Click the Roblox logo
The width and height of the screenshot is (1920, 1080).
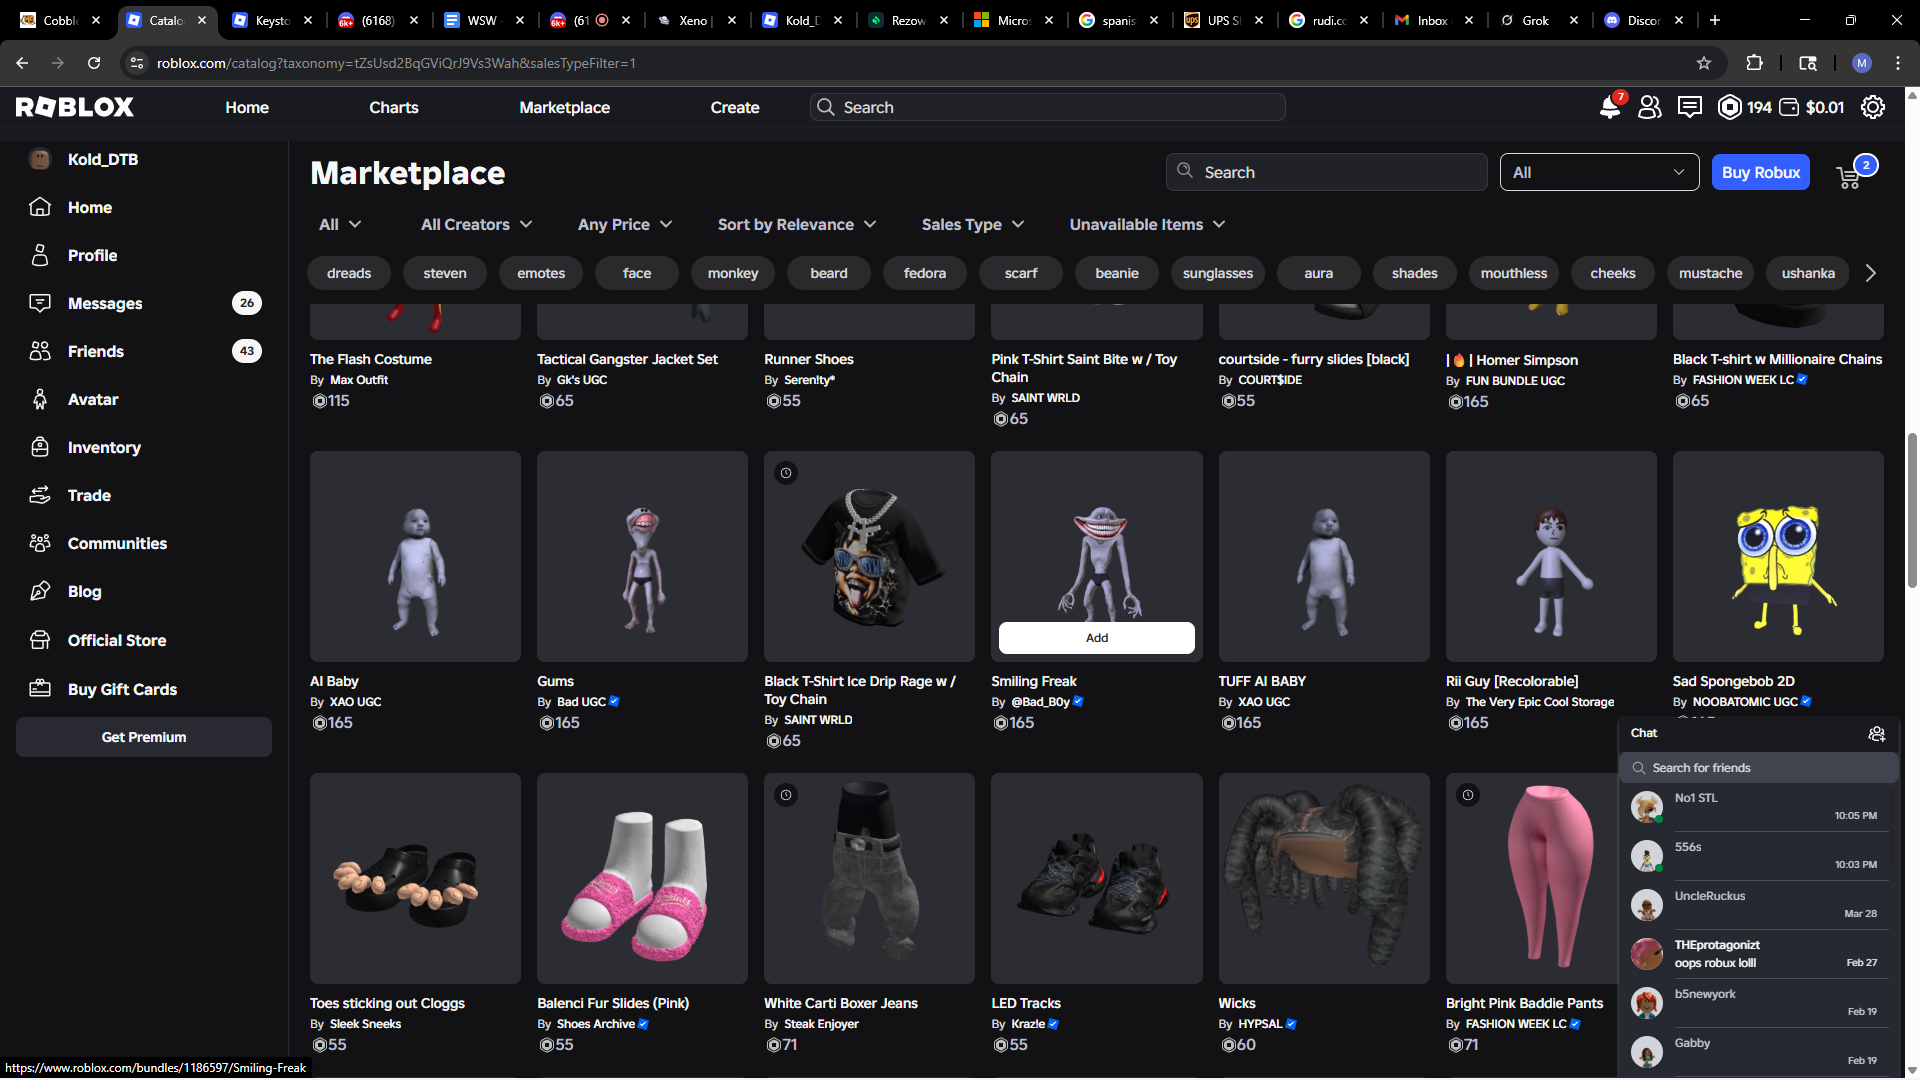(75, 107)
